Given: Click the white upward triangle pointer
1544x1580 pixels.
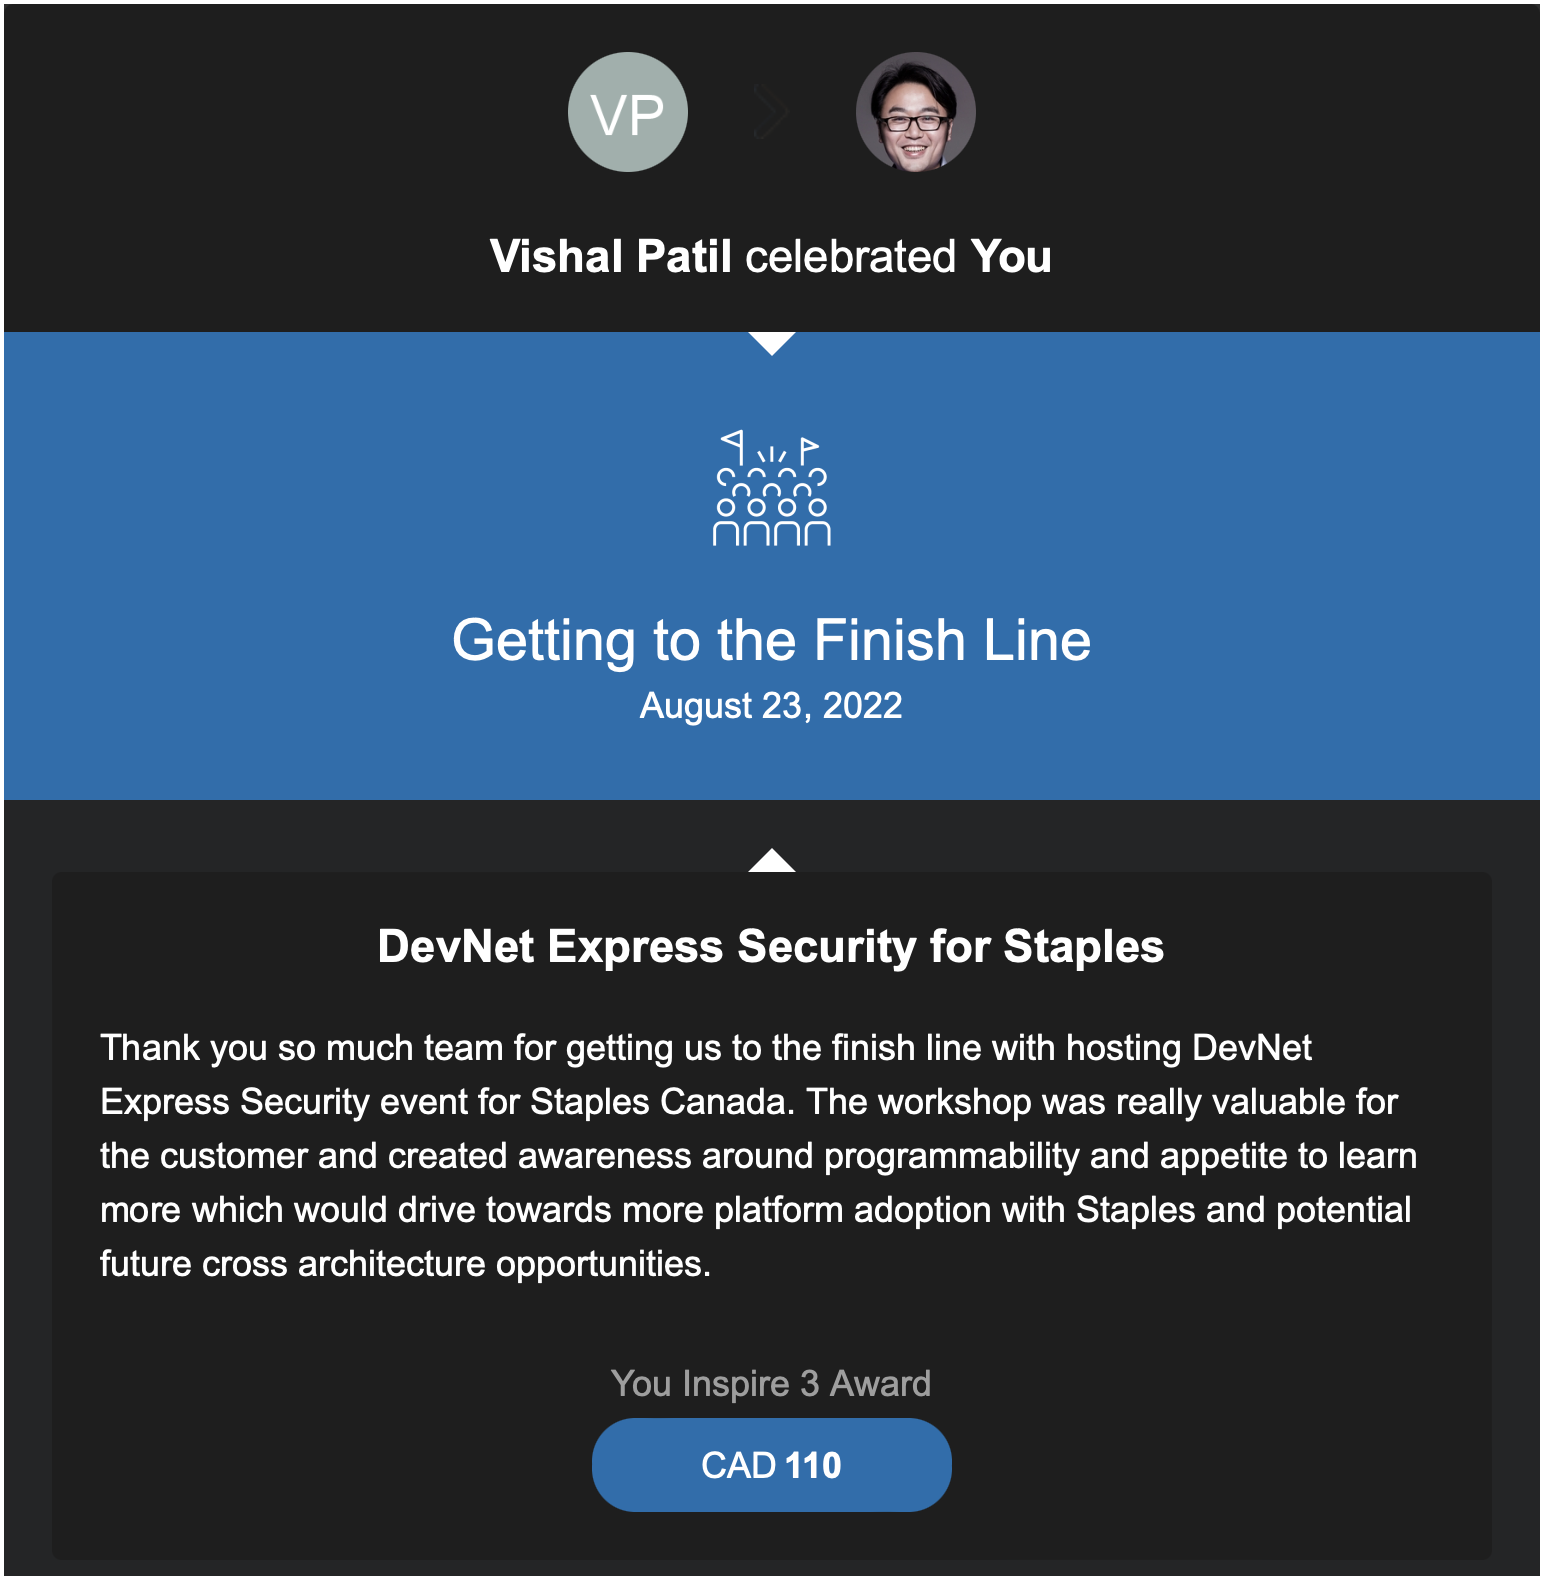Looking at the screenshot, I should click(x=772, y=860).
